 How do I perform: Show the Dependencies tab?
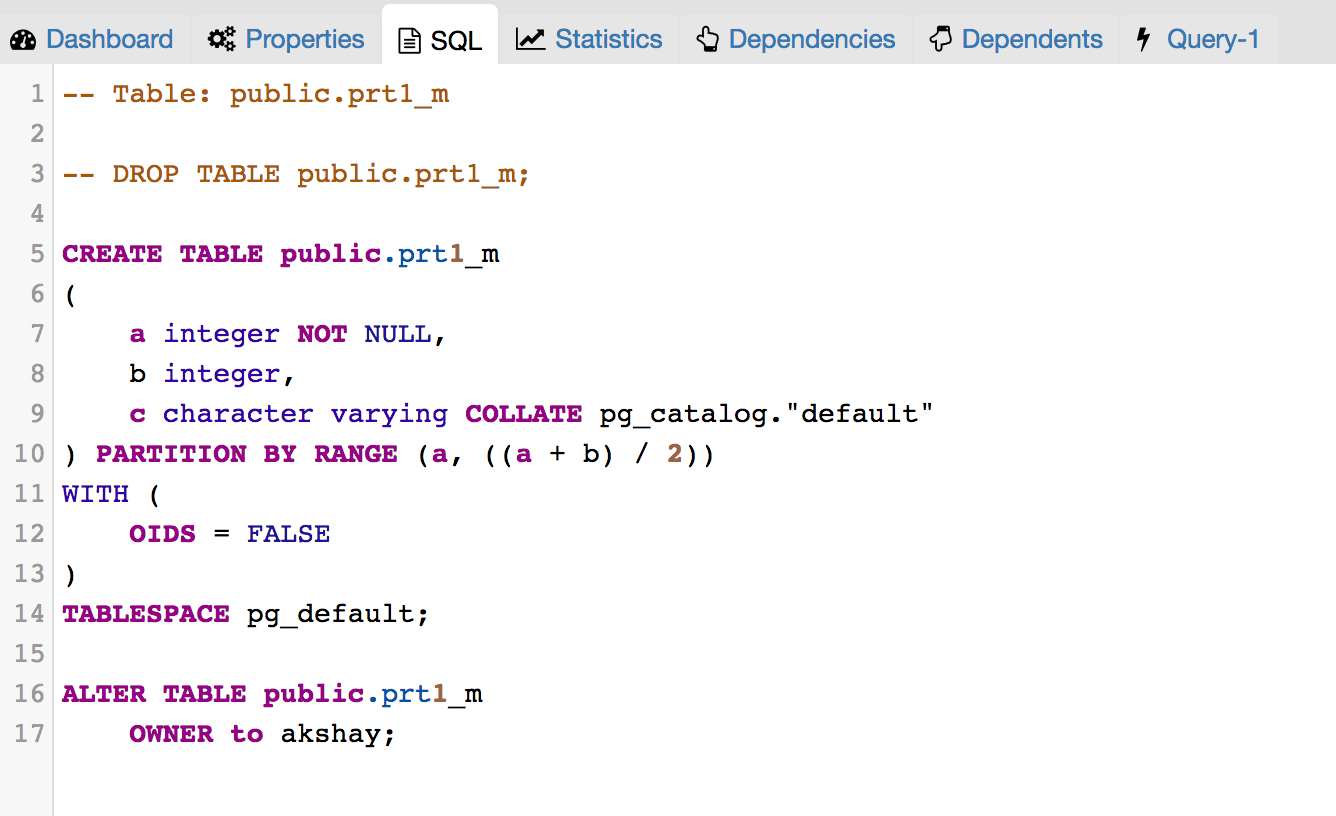pyautogui.click(x=811, y=40)
